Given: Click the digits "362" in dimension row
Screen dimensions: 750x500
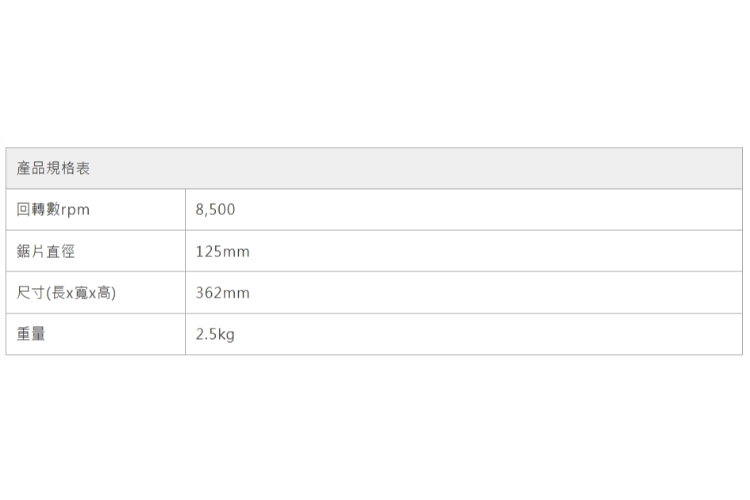Looking at the screenshot, I should pos(208,293).
